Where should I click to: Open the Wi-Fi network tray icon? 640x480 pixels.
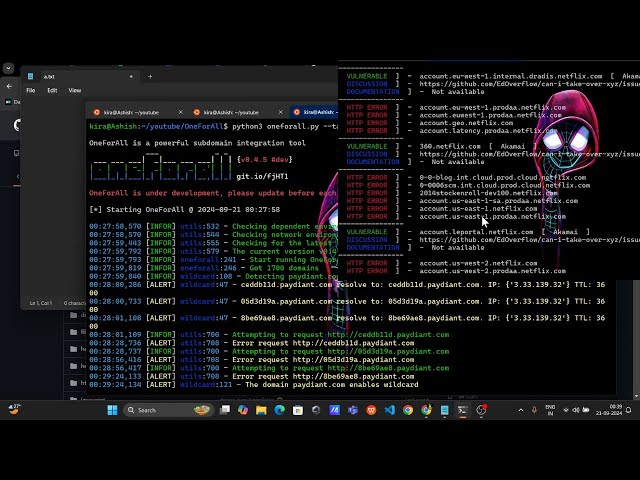click(x=566, y=410)
